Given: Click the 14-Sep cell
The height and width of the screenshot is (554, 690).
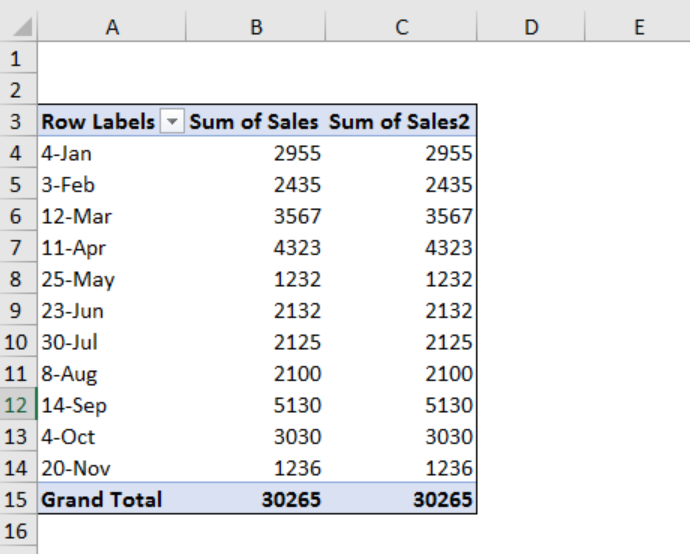Looking at the screenshot, I should [x=112, y=405].
